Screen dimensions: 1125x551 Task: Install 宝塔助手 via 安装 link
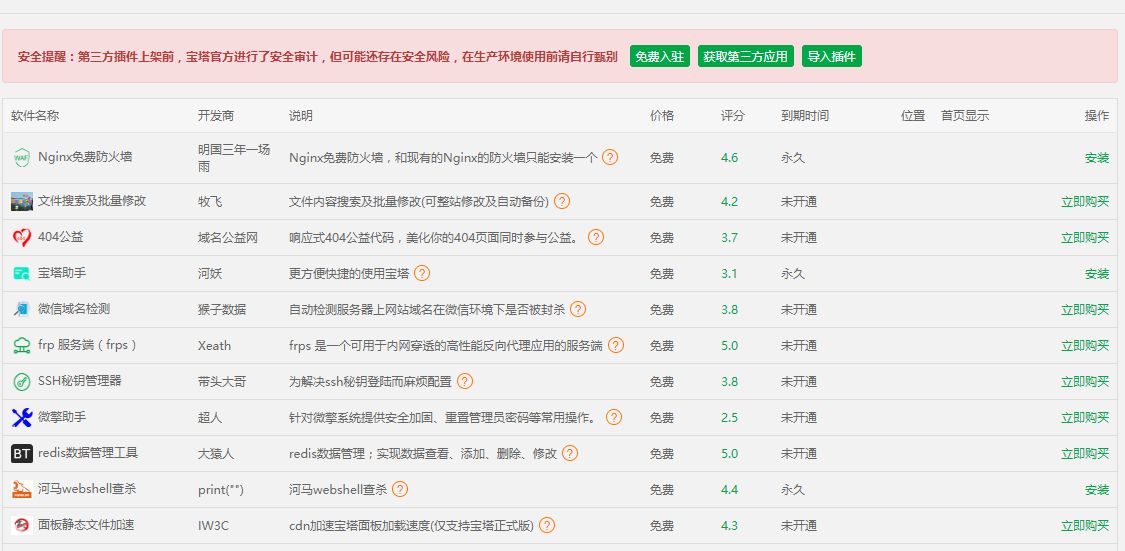[x=1097, y=273]
